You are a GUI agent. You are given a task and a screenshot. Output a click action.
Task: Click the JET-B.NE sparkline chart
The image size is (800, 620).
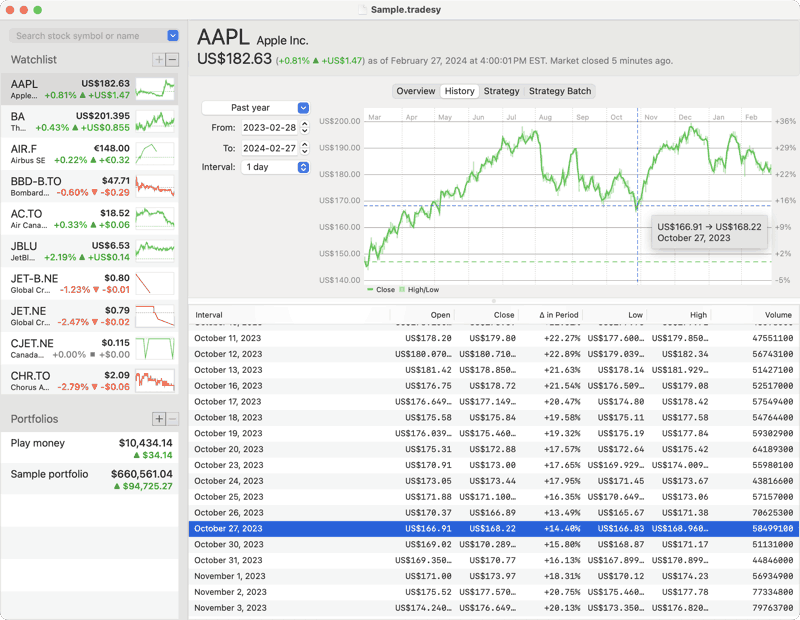coord(155,283)
